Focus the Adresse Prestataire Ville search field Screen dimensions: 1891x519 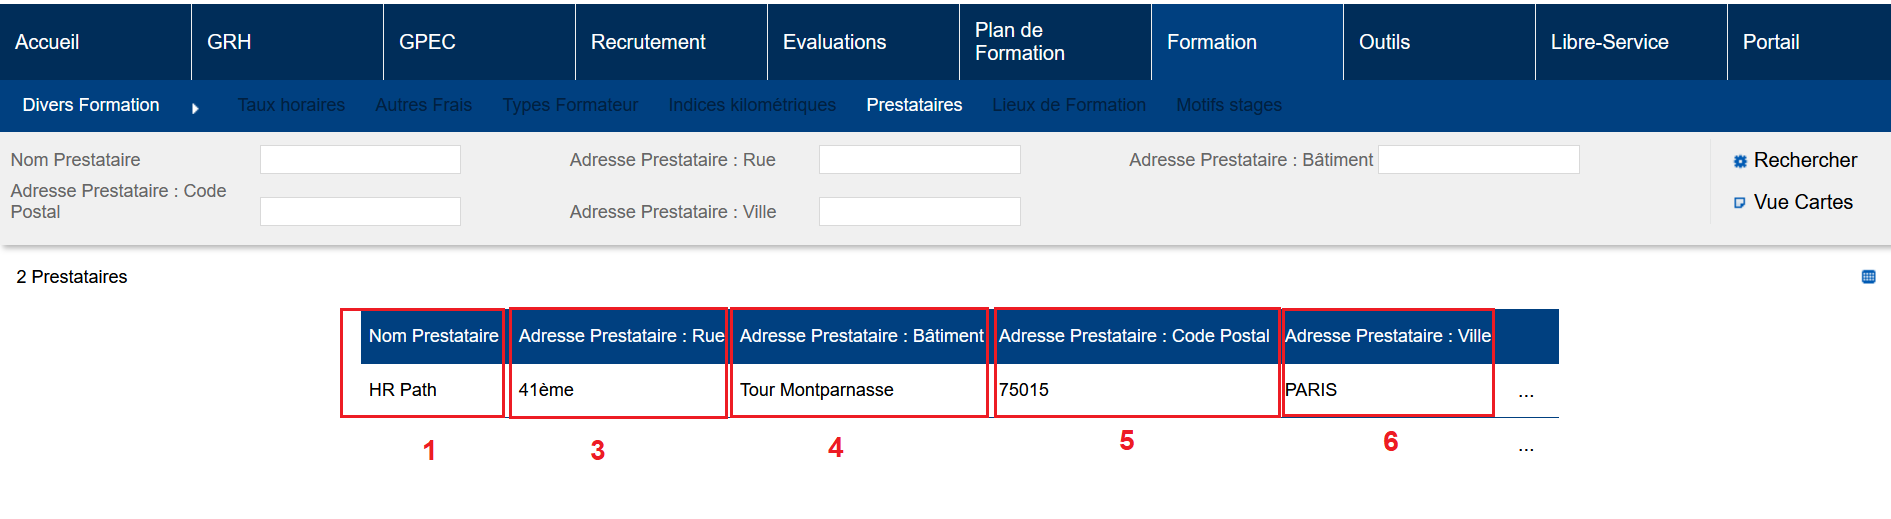[919, 212]
